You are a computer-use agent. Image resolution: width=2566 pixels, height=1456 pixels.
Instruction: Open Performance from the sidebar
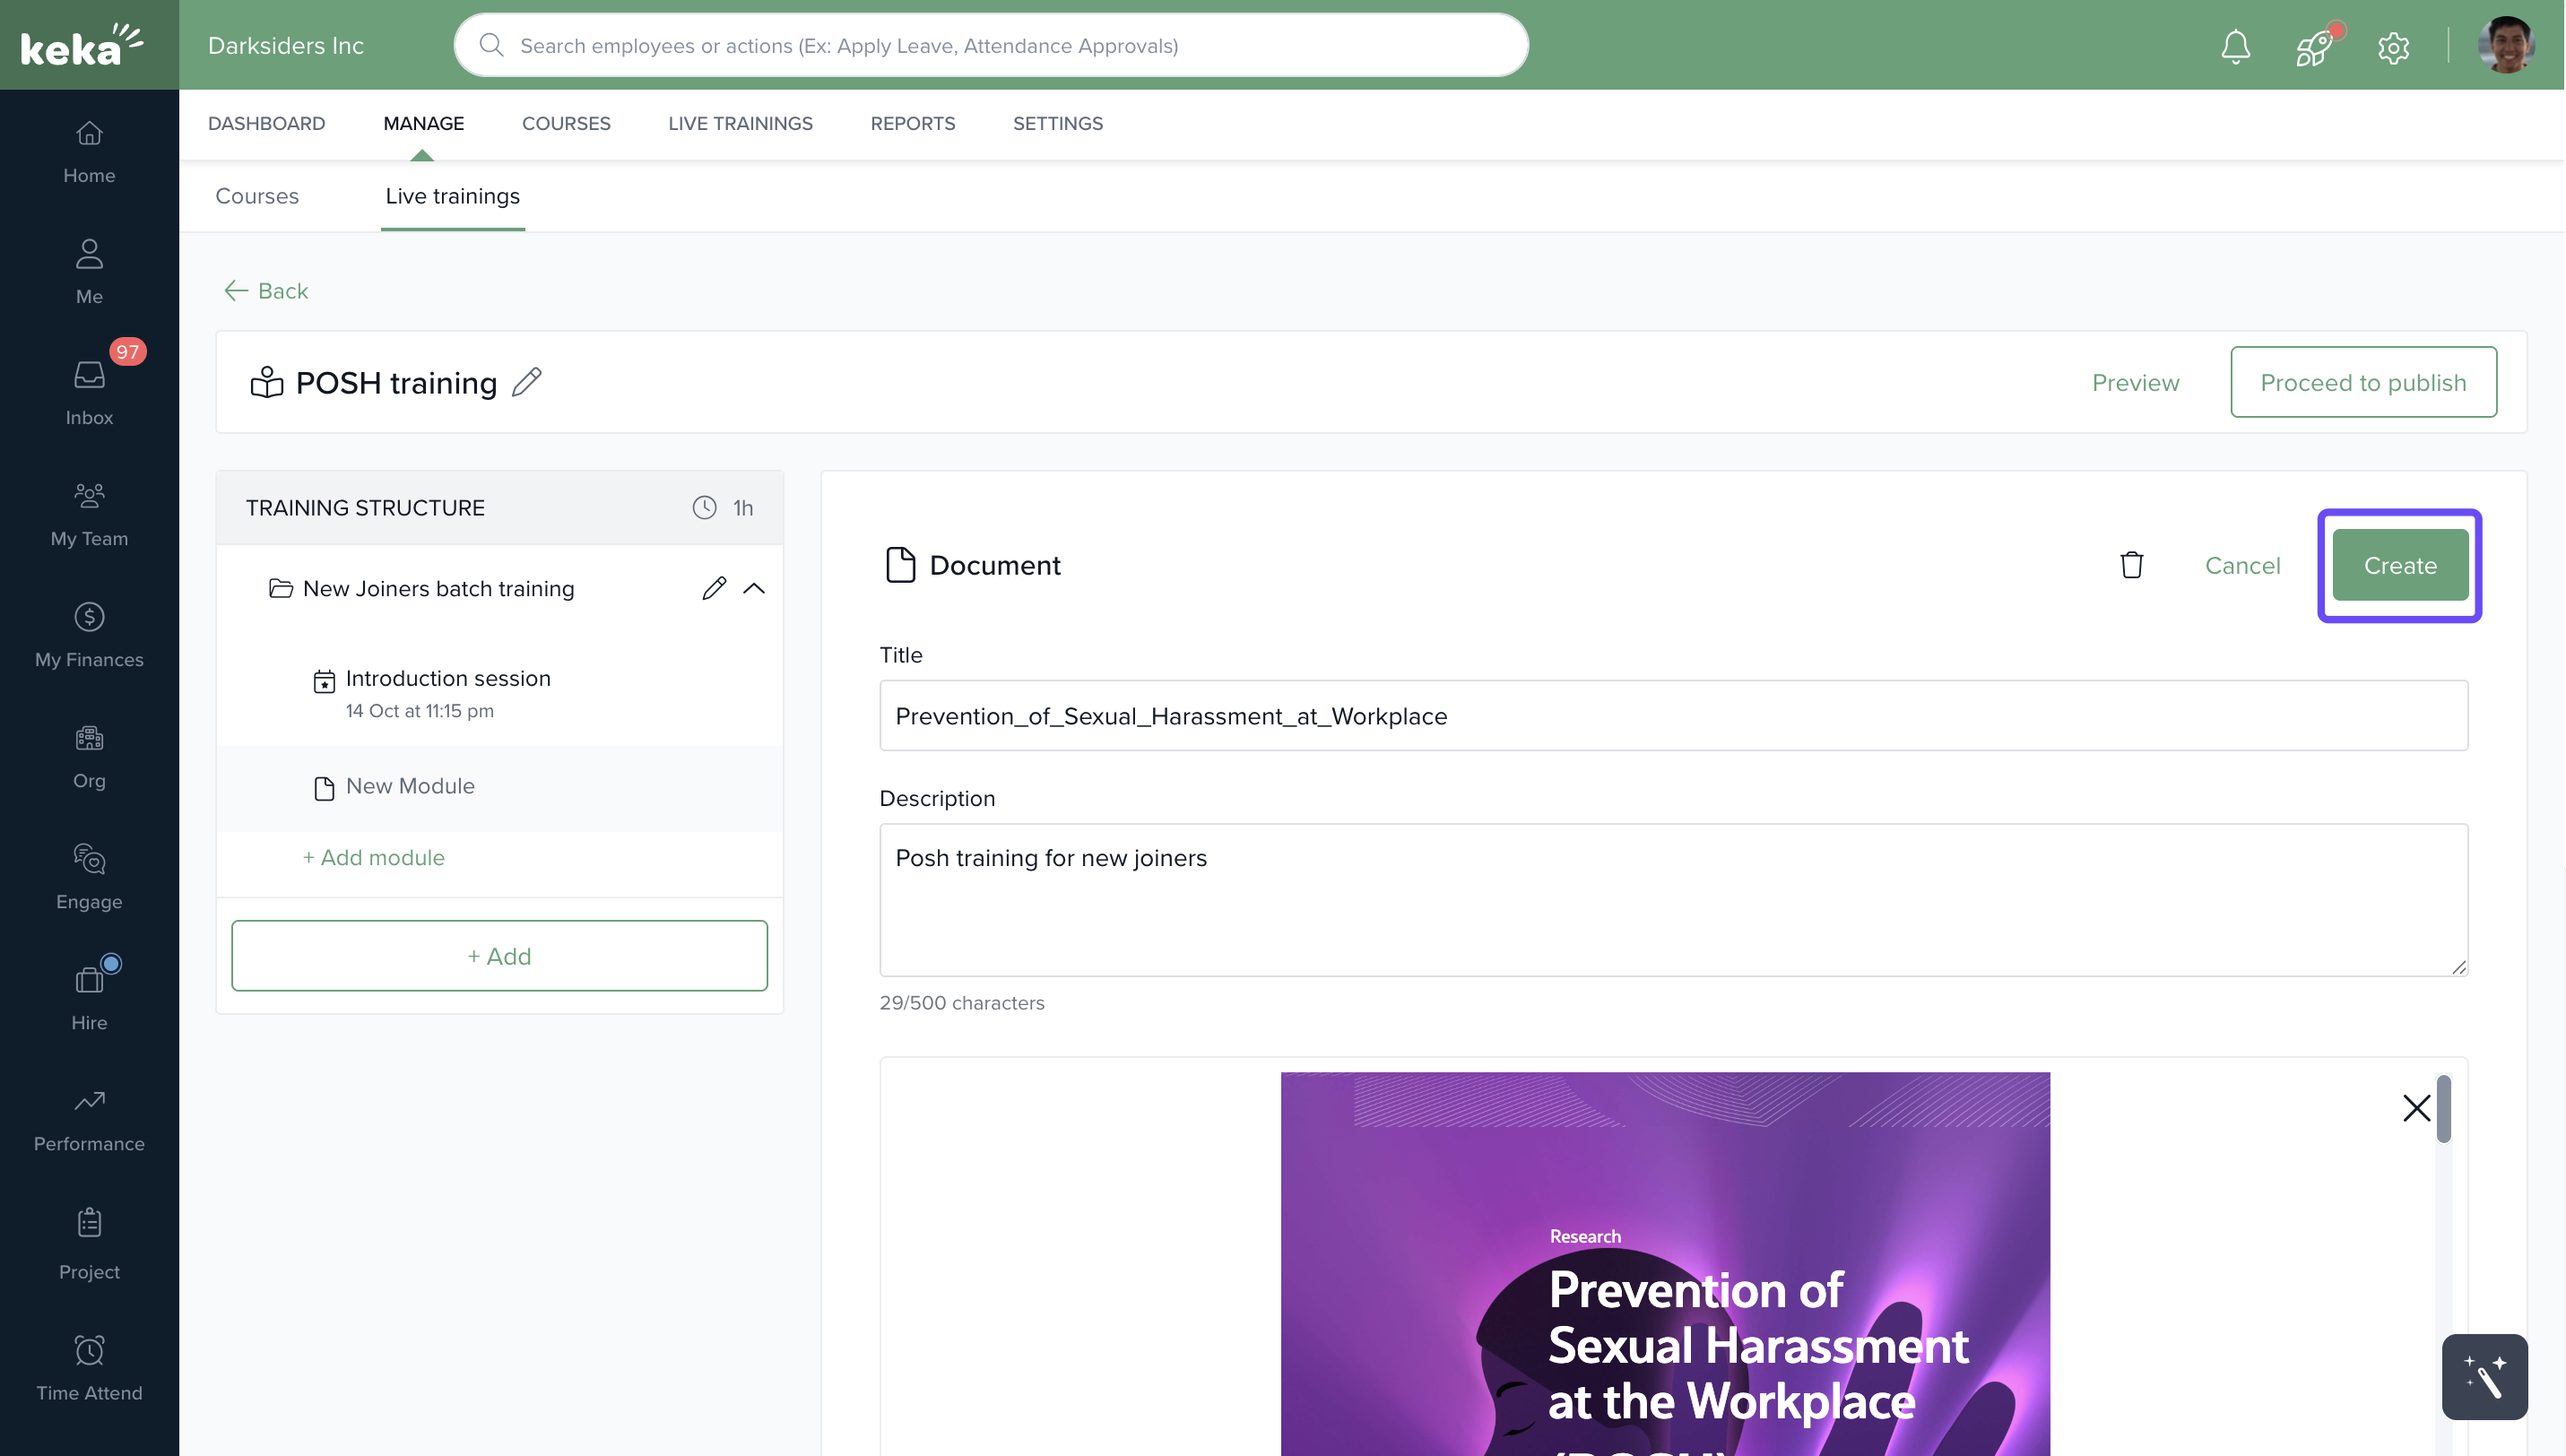pyautogui.click(x=88, y=1119)
